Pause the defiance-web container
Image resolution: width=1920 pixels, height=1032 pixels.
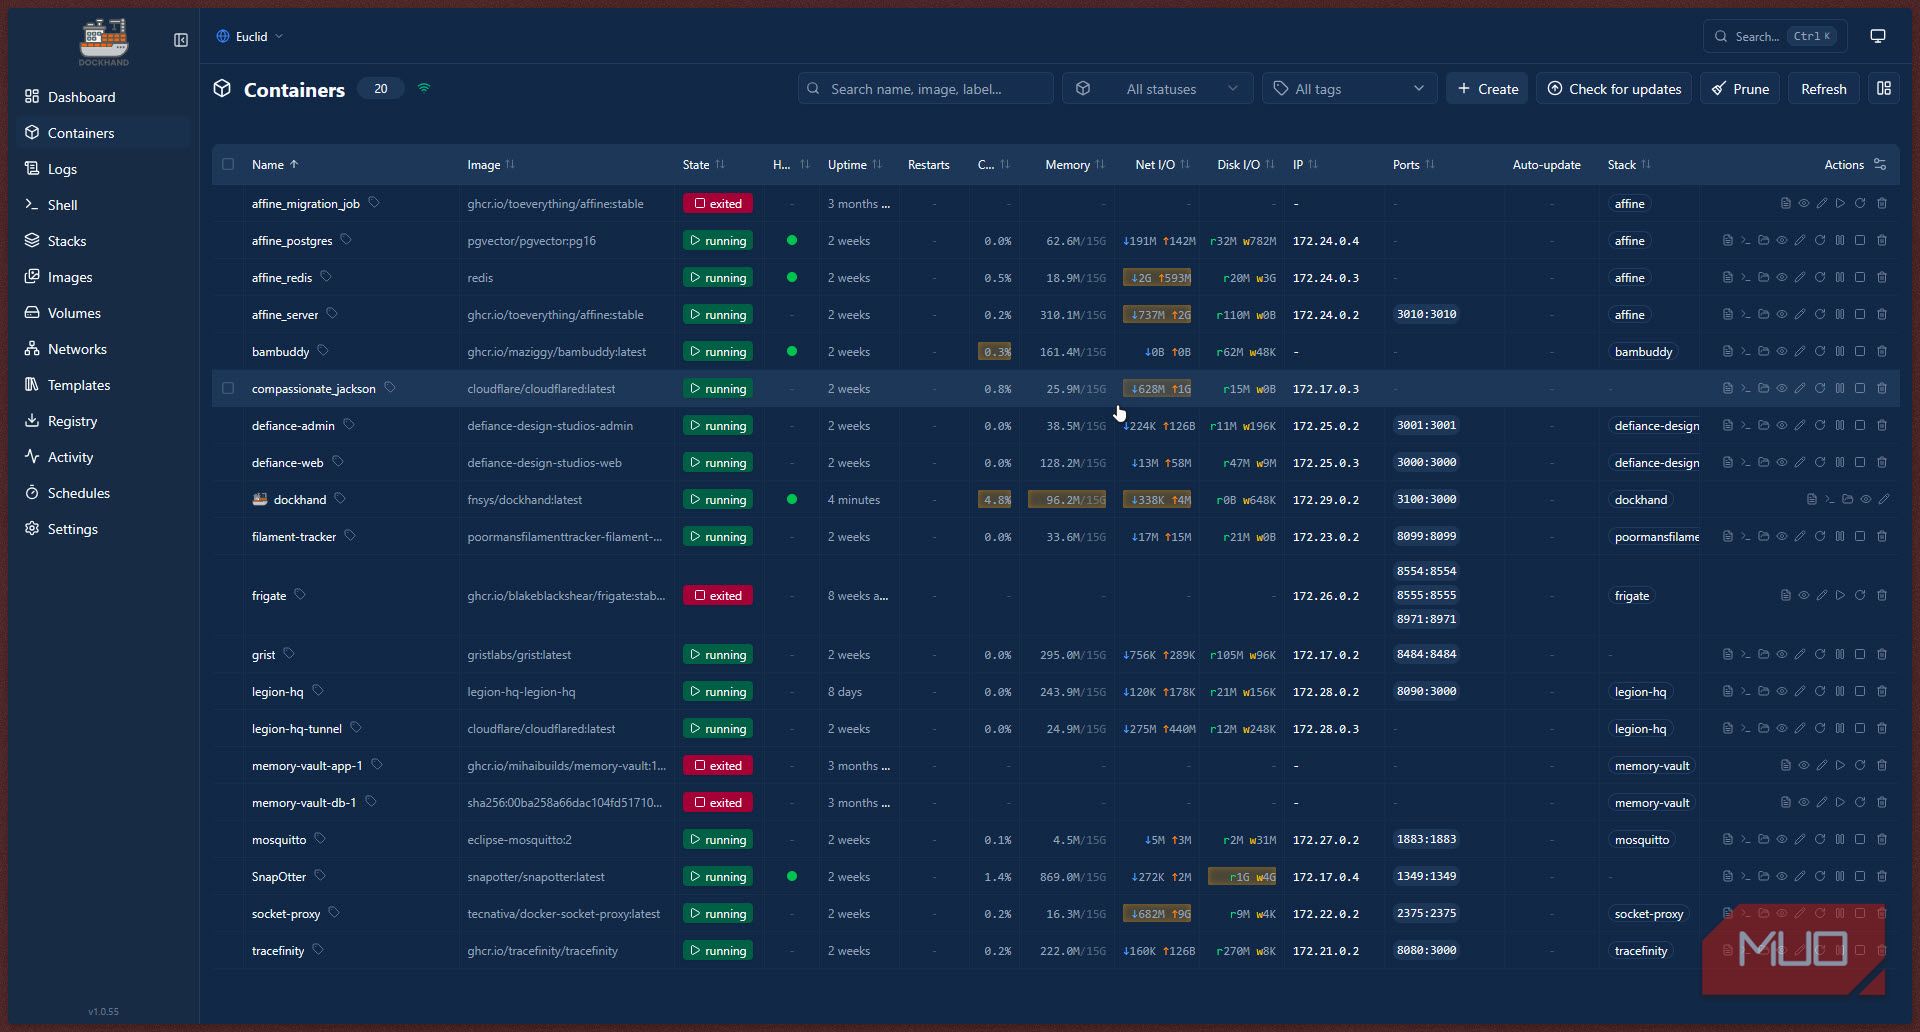point(1840,462)
